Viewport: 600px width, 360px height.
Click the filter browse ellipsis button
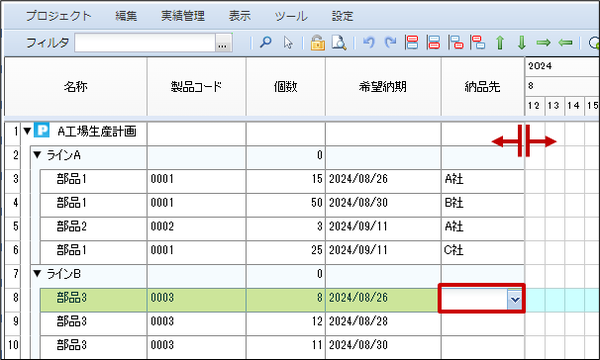click(x=223, y=43)
